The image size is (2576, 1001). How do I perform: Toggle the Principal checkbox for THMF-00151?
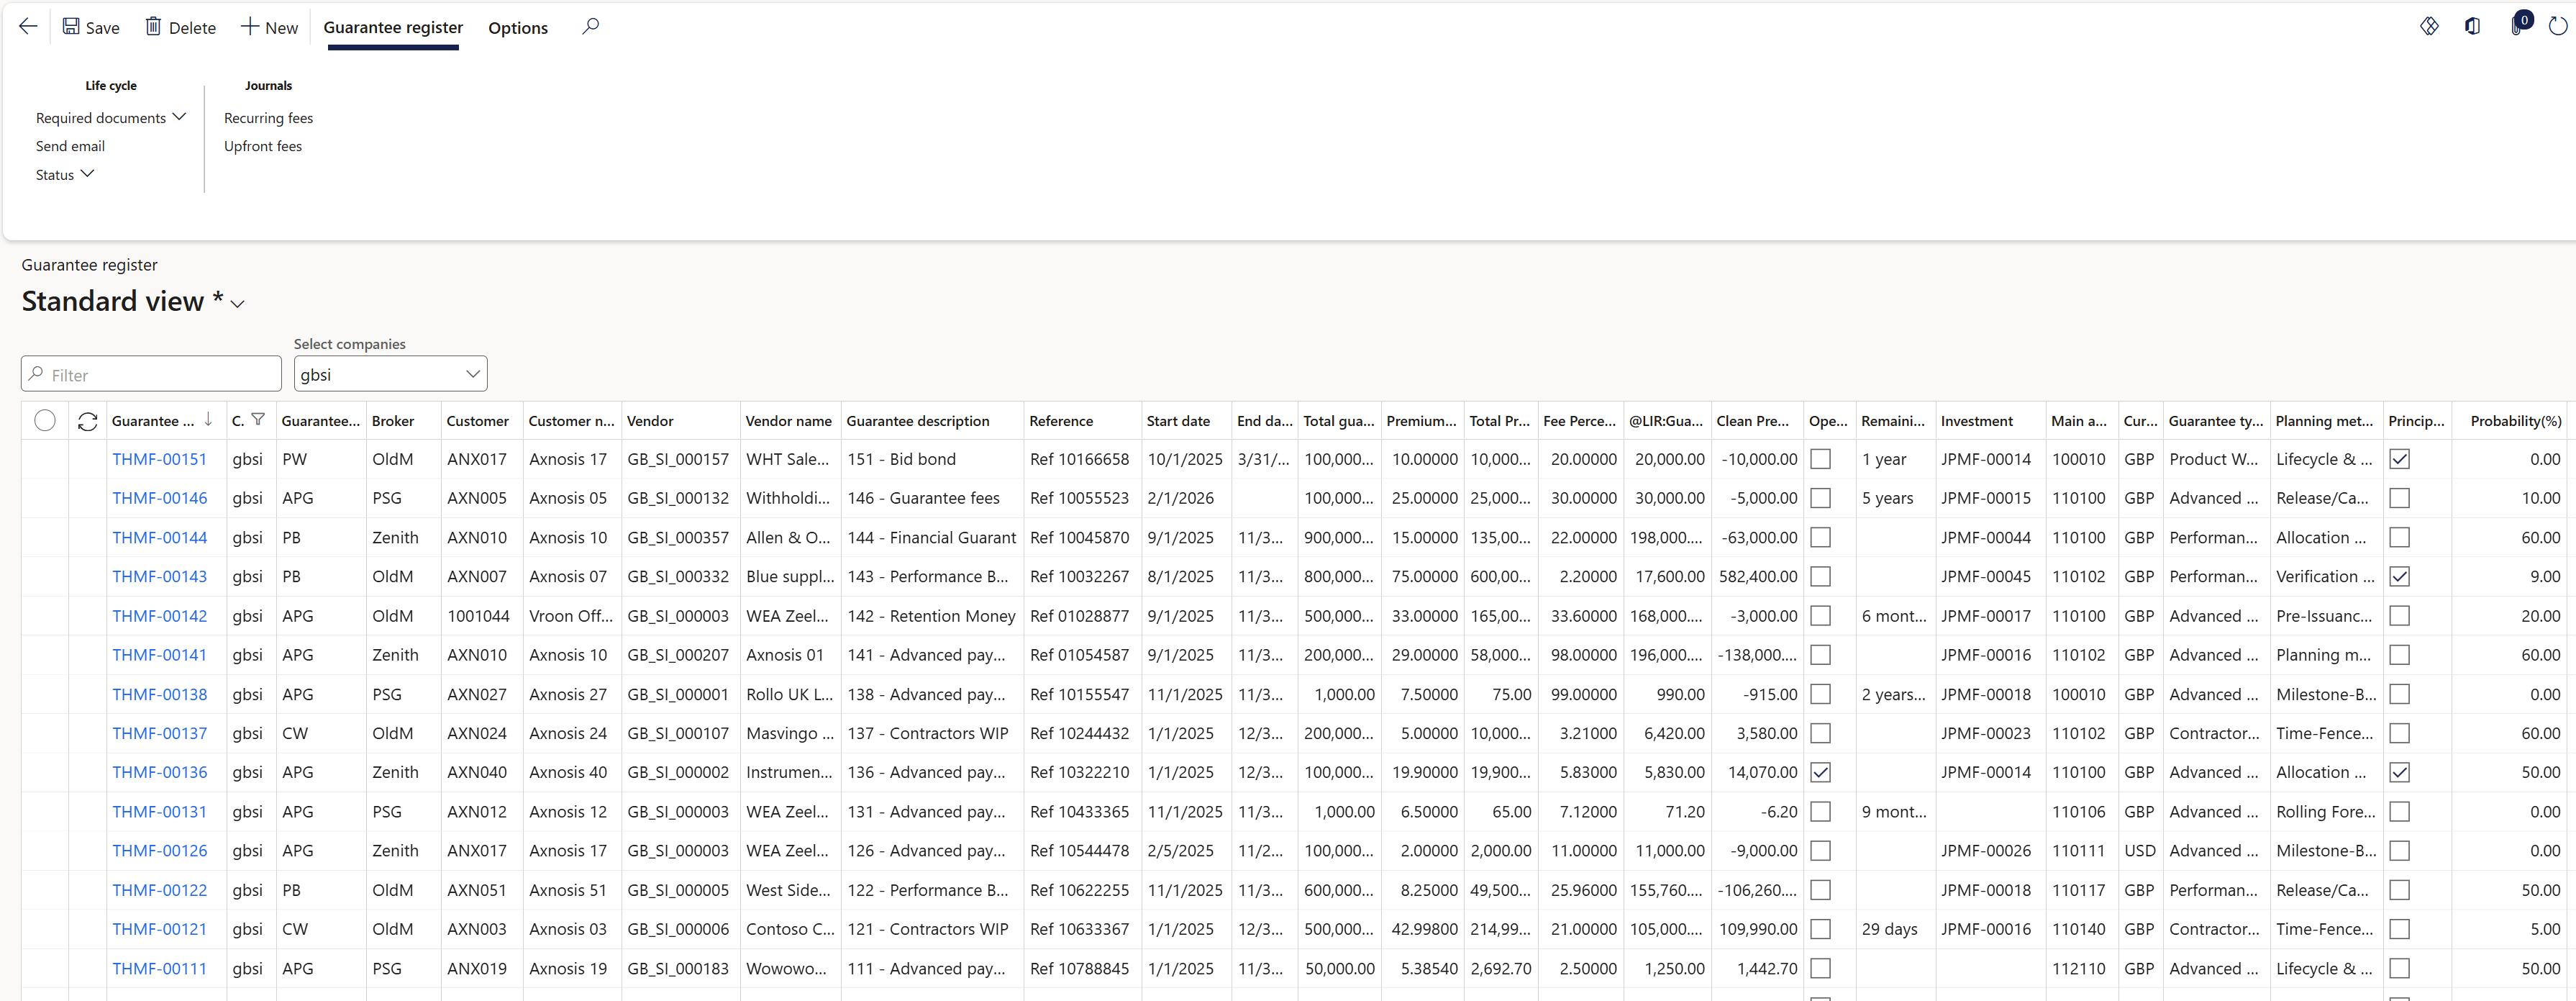tap(2399, 459)
